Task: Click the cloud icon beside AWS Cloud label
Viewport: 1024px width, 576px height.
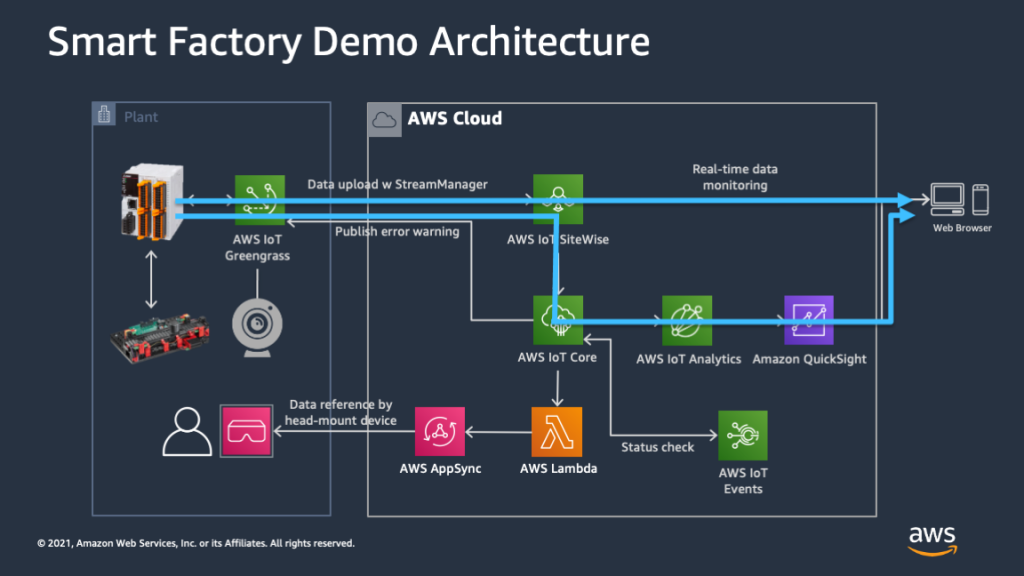Action: [x=384, y=120]
